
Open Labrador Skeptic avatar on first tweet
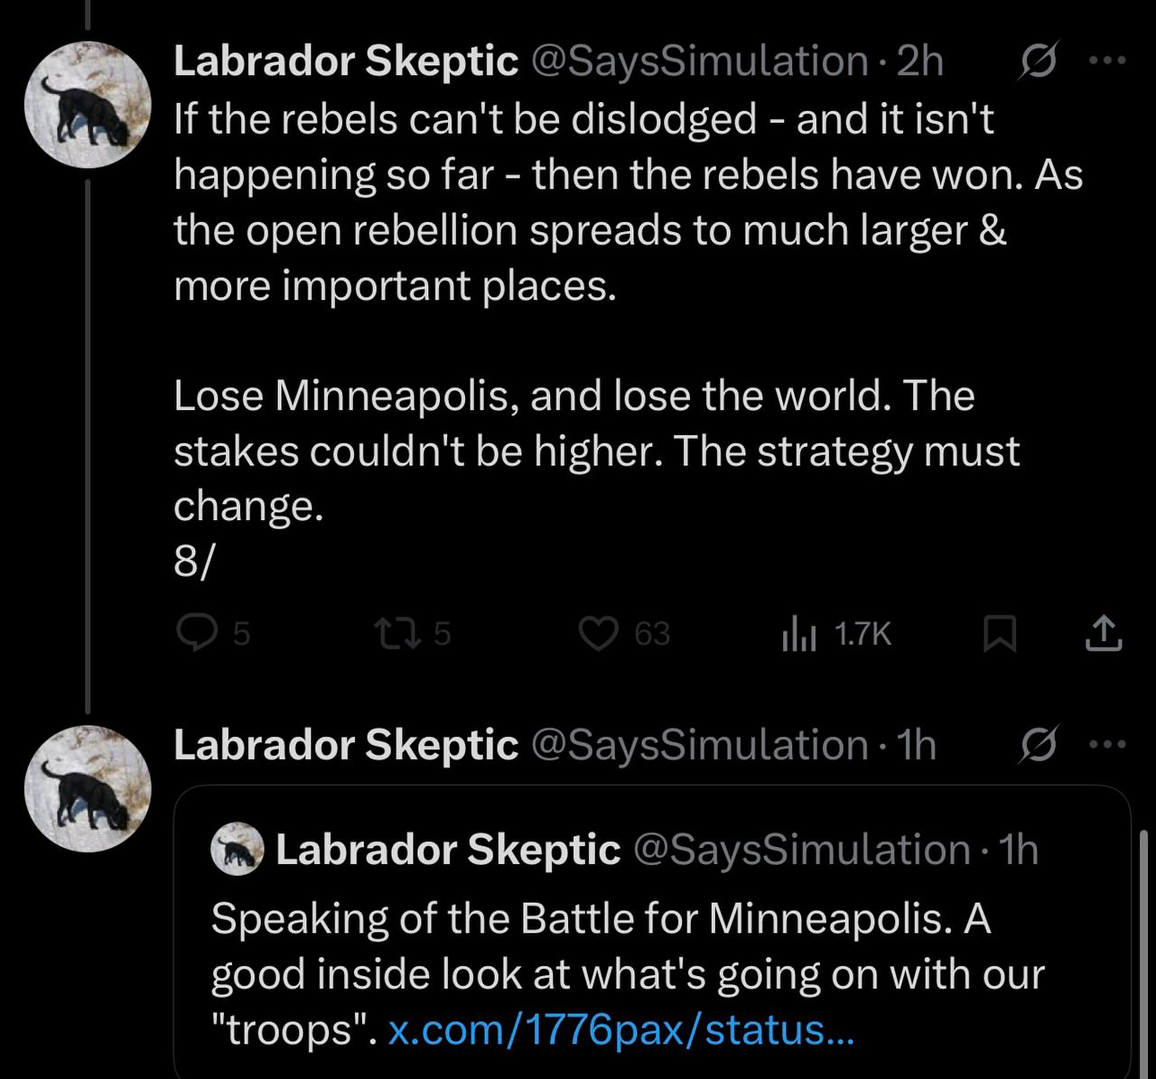pyautogui.click(x=88, y=105)
